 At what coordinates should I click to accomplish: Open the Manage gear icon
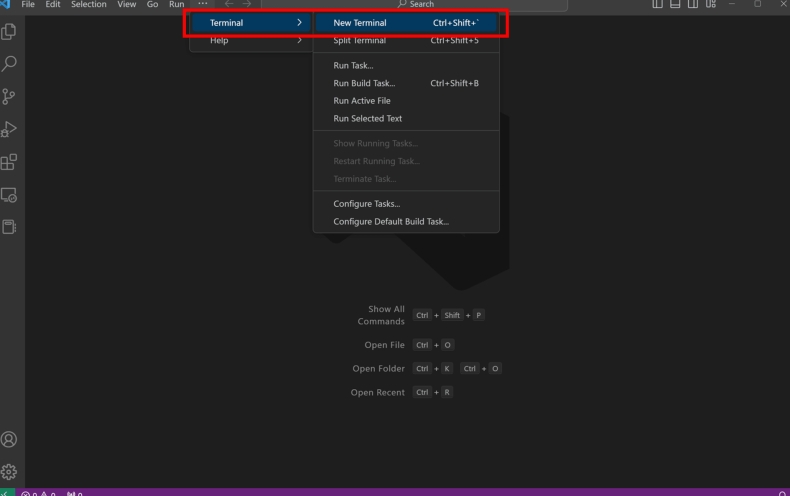pyautogui.click(x=11, y=471)
